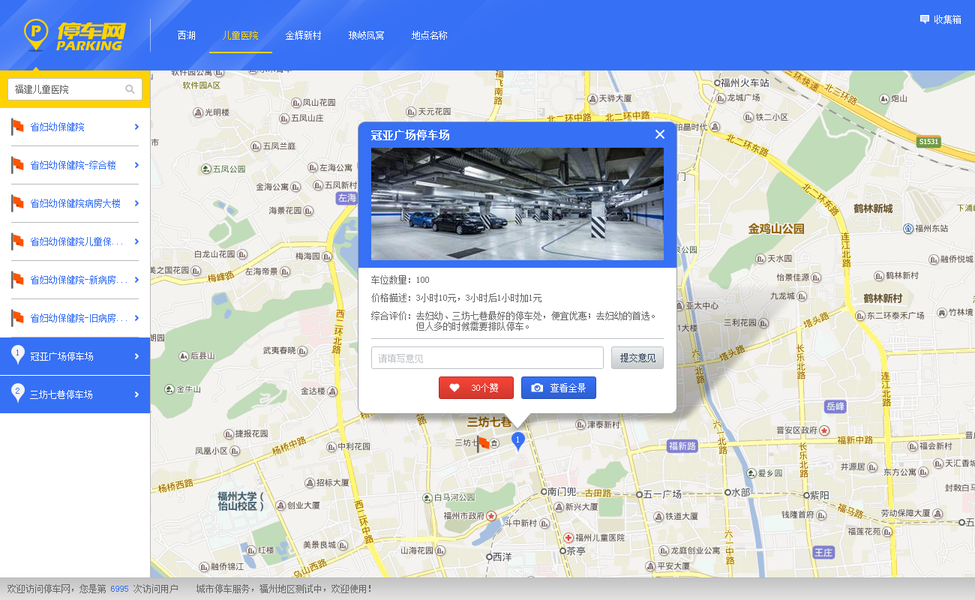
Task: Click the visitor count 6995
Action: [x=119, y=589]
